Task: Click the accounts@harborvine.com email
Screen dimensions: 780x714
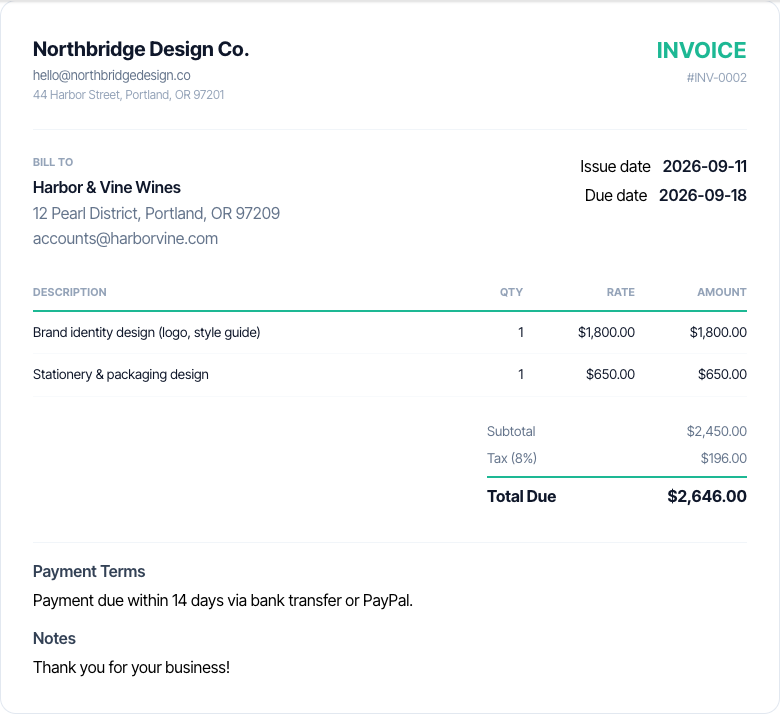Action: (x=125, y=239)
